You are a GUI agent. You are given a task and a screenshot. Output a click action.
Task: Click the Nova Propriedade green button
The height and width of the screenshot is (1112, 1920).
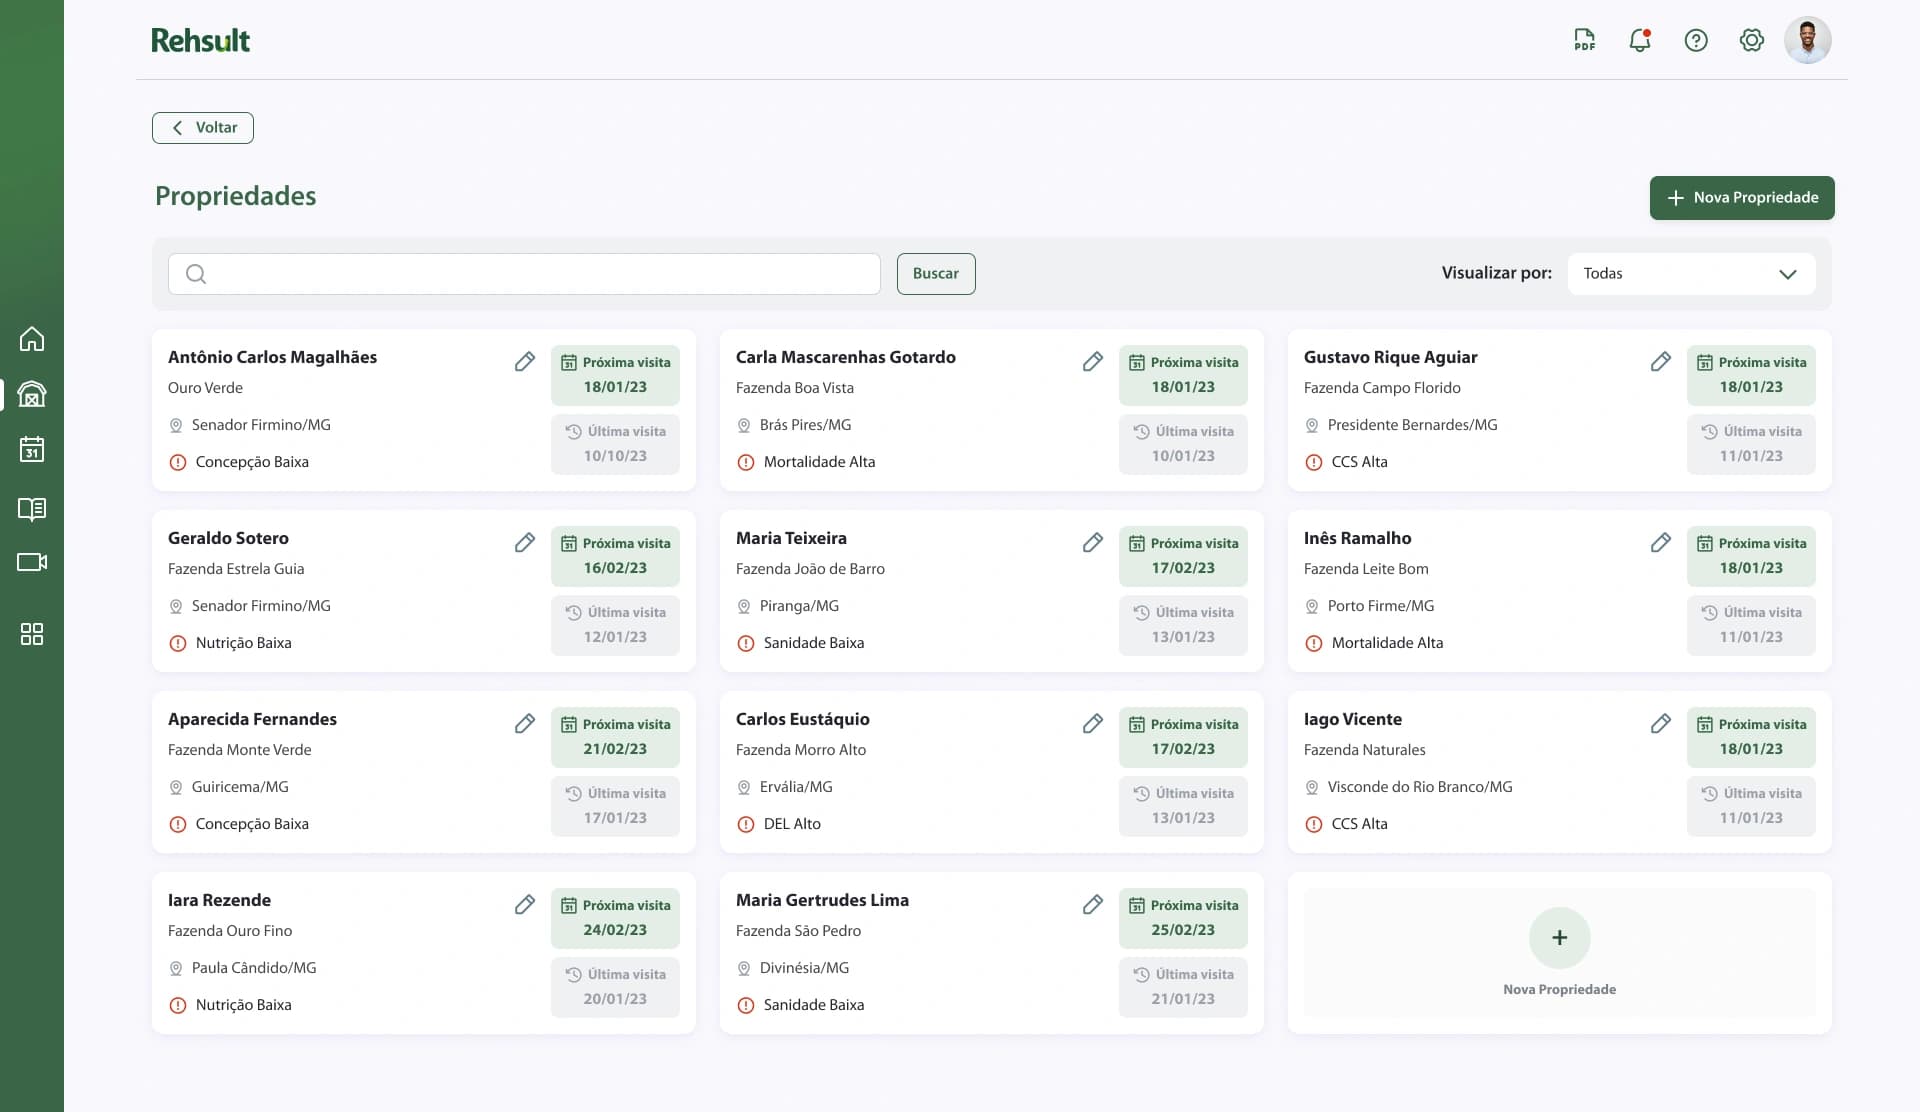pyautogui.click(x=1742, y=198)
